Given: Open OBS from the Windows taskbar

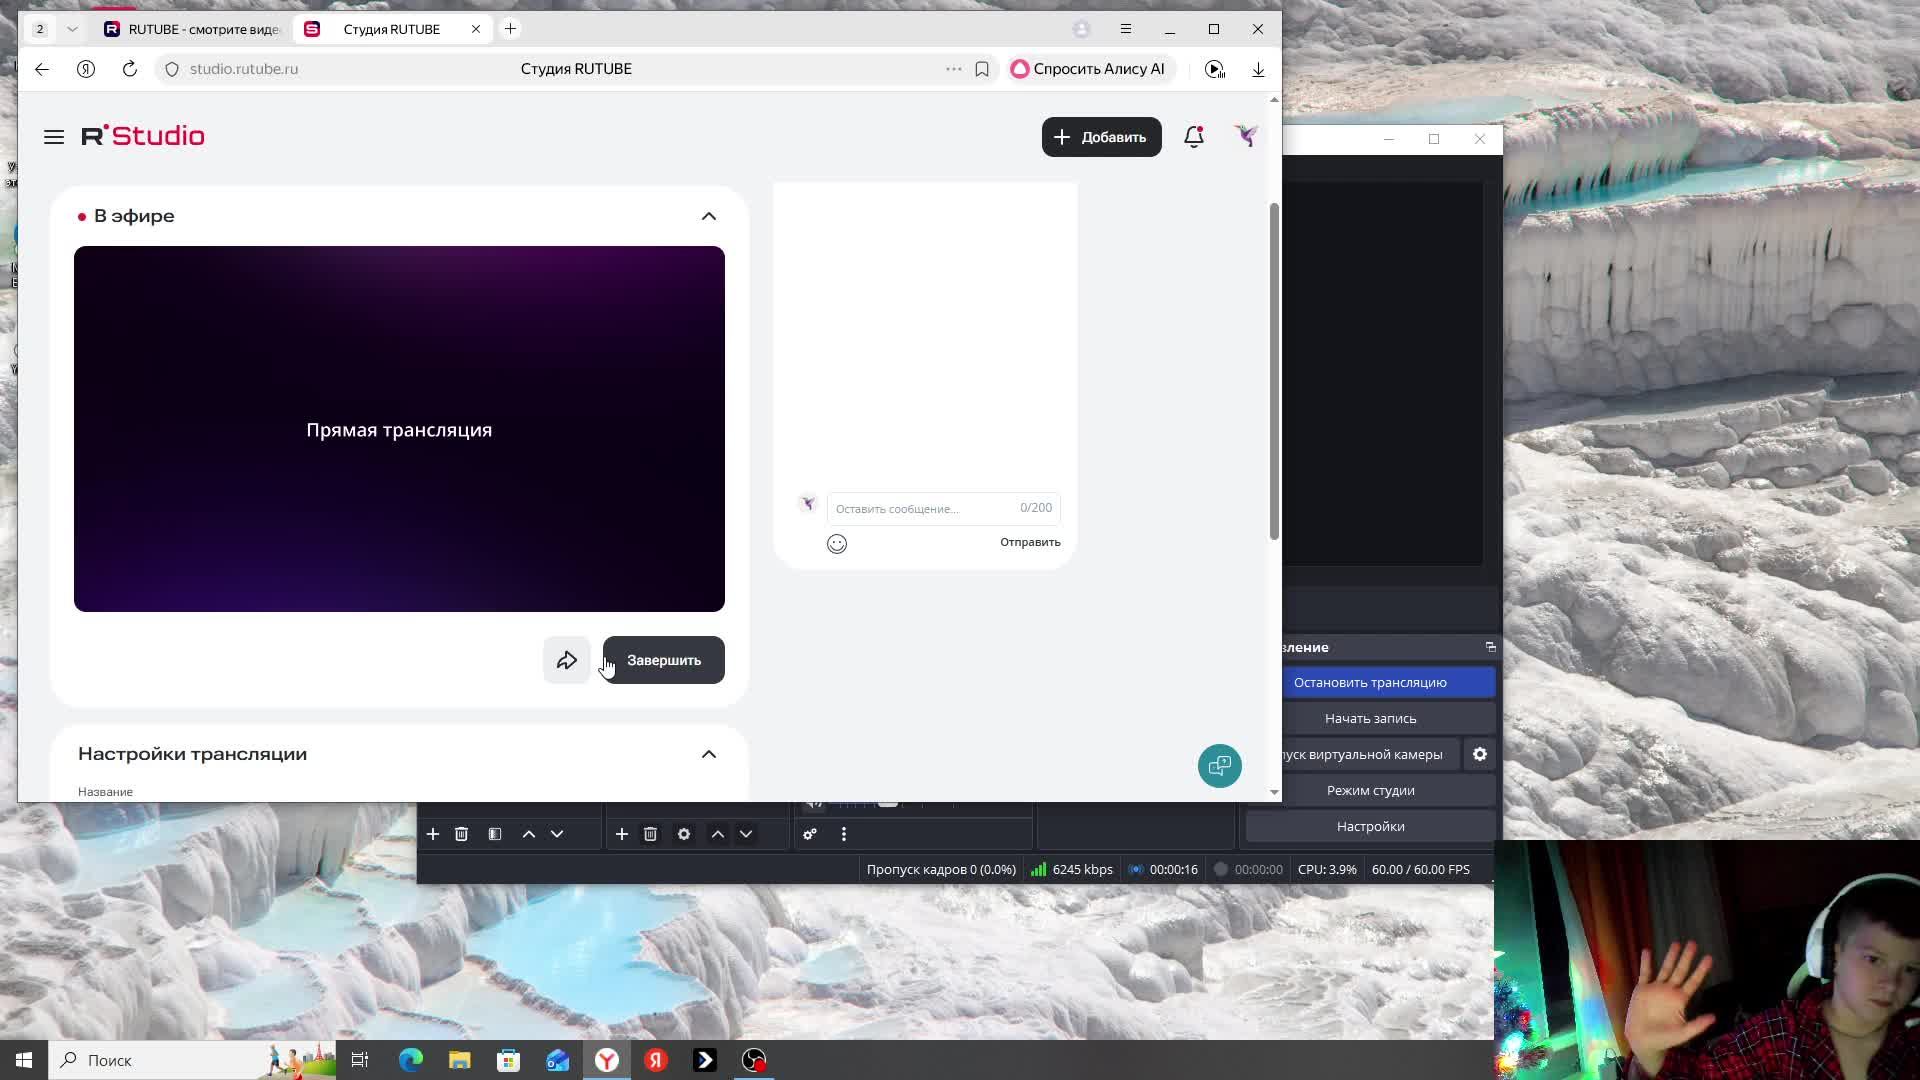Looking at the screenshot, I should tap(754, 1060).
